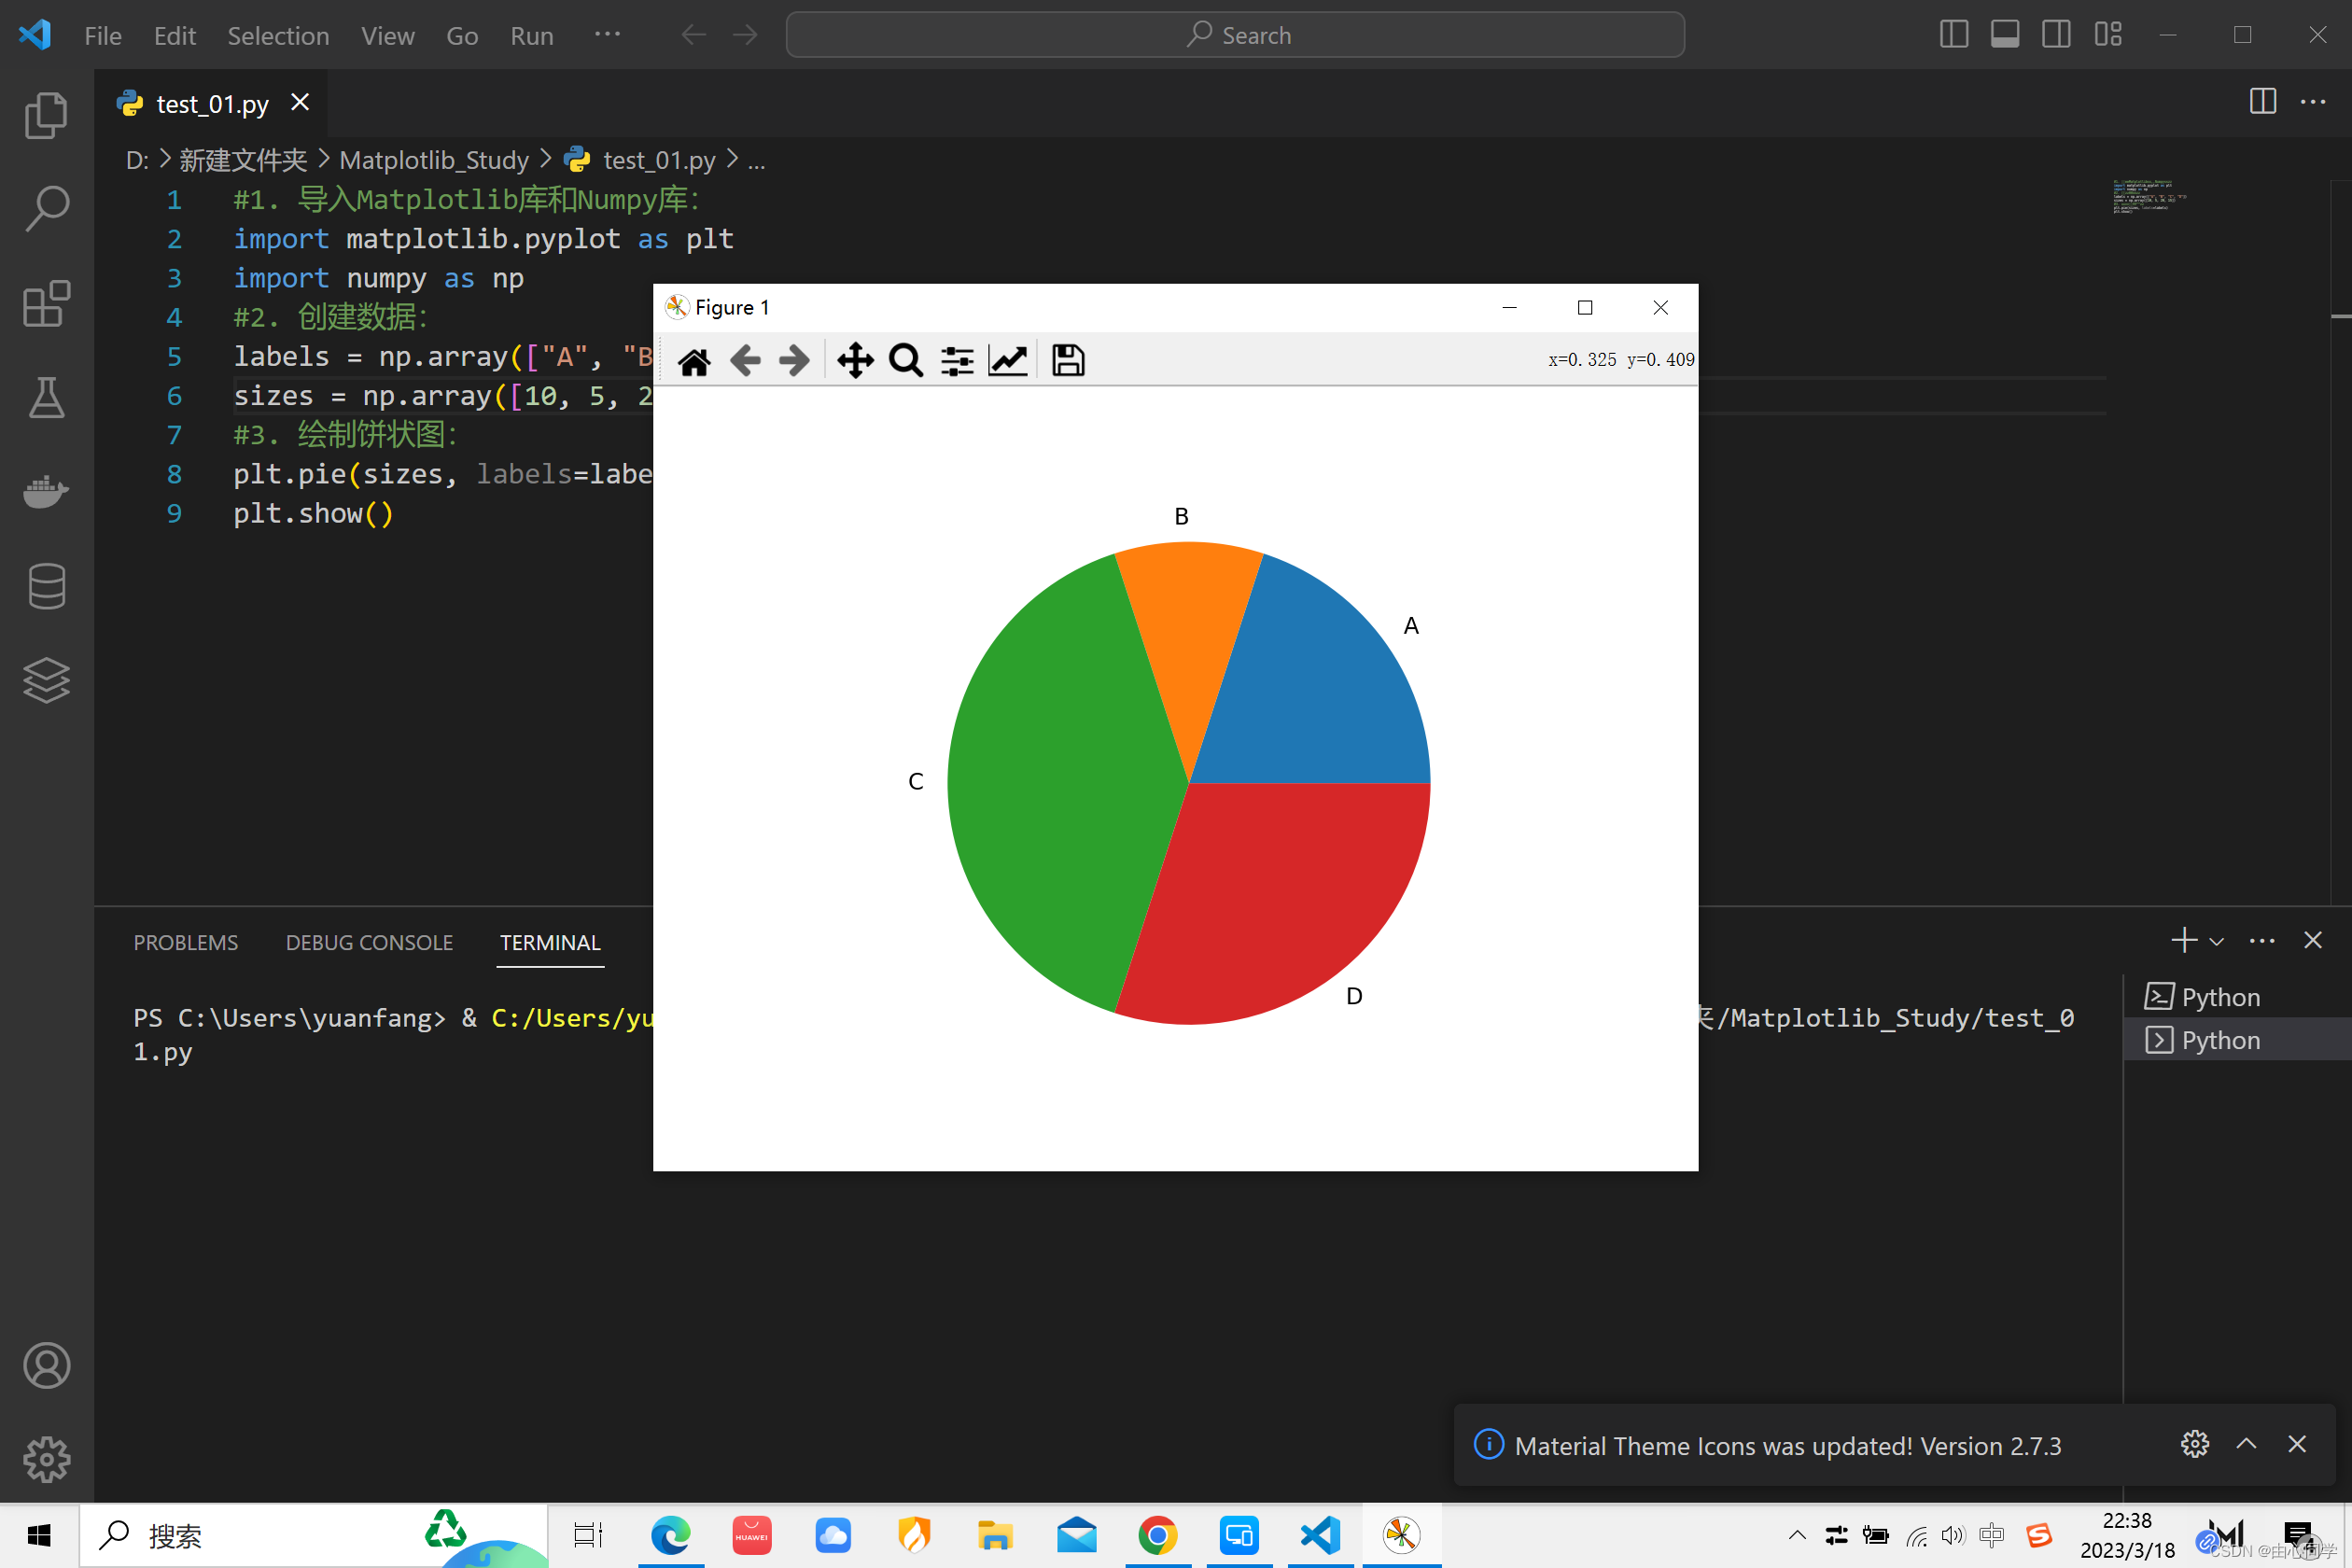Viewport: 2352px width, 1568px height.
Task: Click the Save figure floppy disk icon
Action: point(1068,360)
